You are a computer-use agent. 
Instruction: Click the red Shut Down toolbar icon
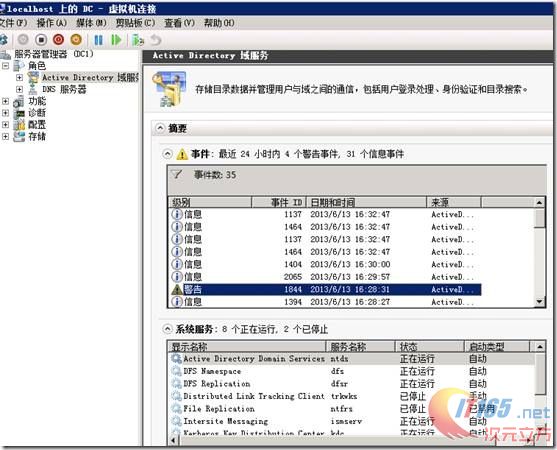click(x=59, y=39)
